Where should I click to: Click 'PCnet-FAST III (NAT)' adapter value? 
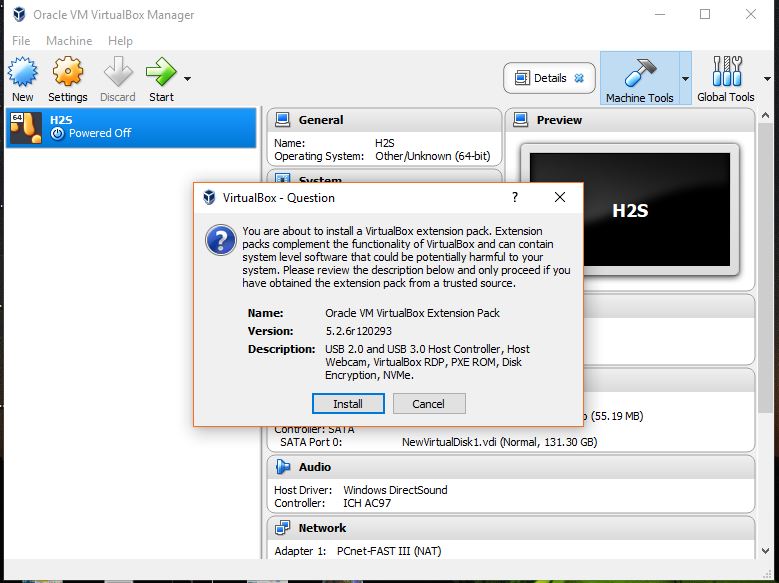pyautogui.click(x=389, y=551)
